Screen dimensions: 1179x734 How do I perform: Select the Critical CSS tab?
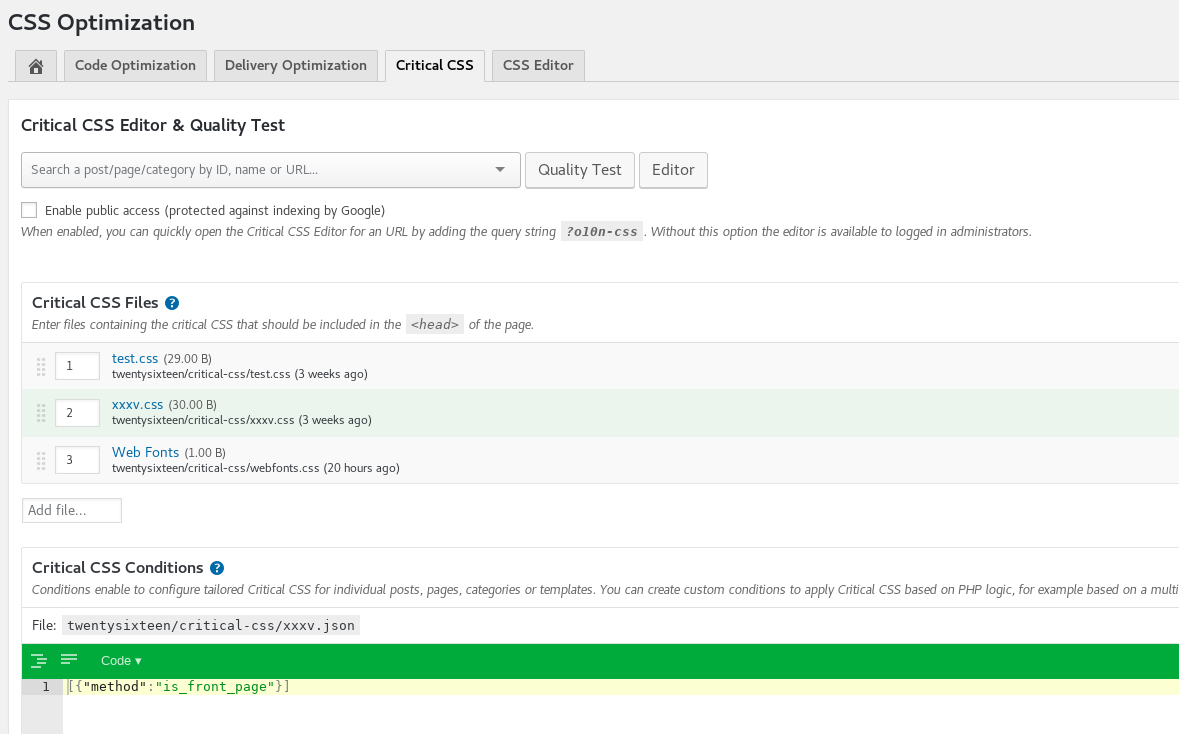(434, 65)
